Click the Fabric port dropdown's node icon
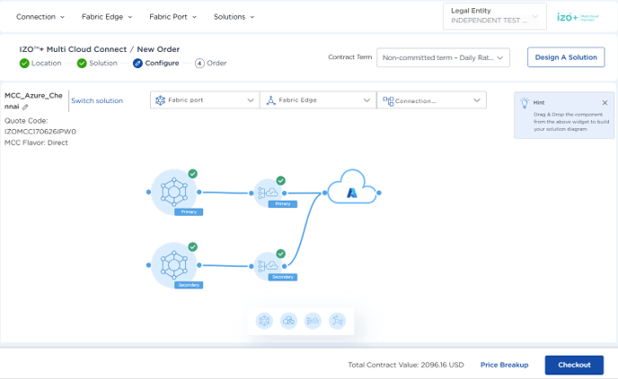The width and height of the screenshot is (618, 379). (160, 100)
